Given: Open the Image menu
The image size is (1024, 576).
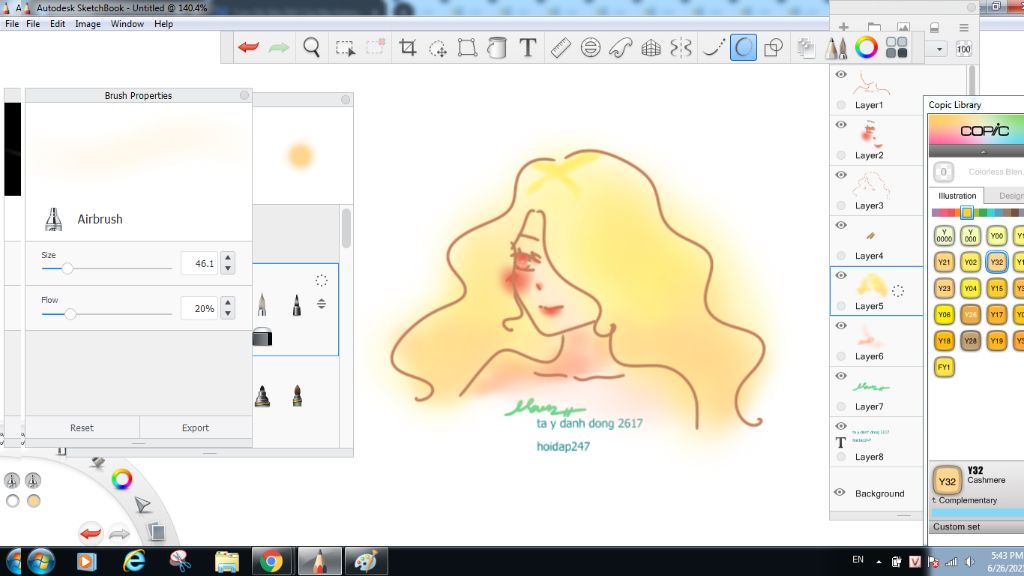Looking at the screenshot, I should tap(88, 24).
